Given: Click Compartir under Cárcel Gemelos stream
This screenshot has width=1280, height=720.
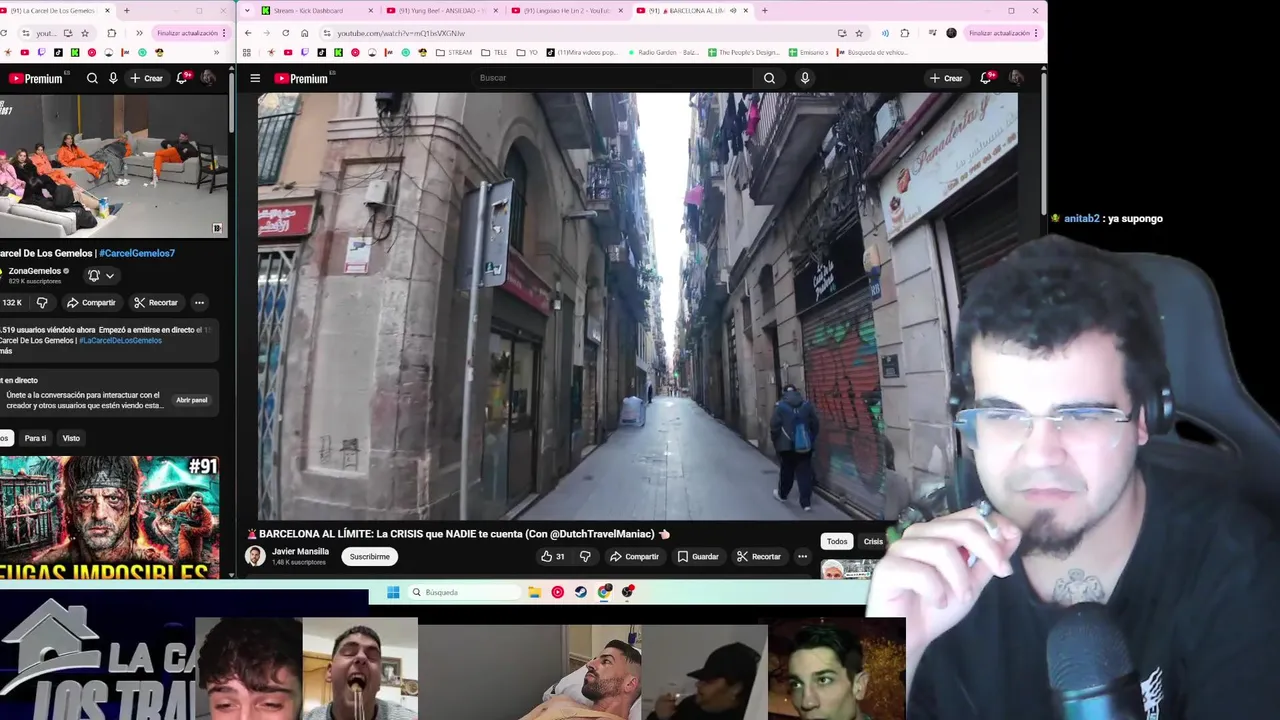Looking at the screenshot, I should point(91,302).
